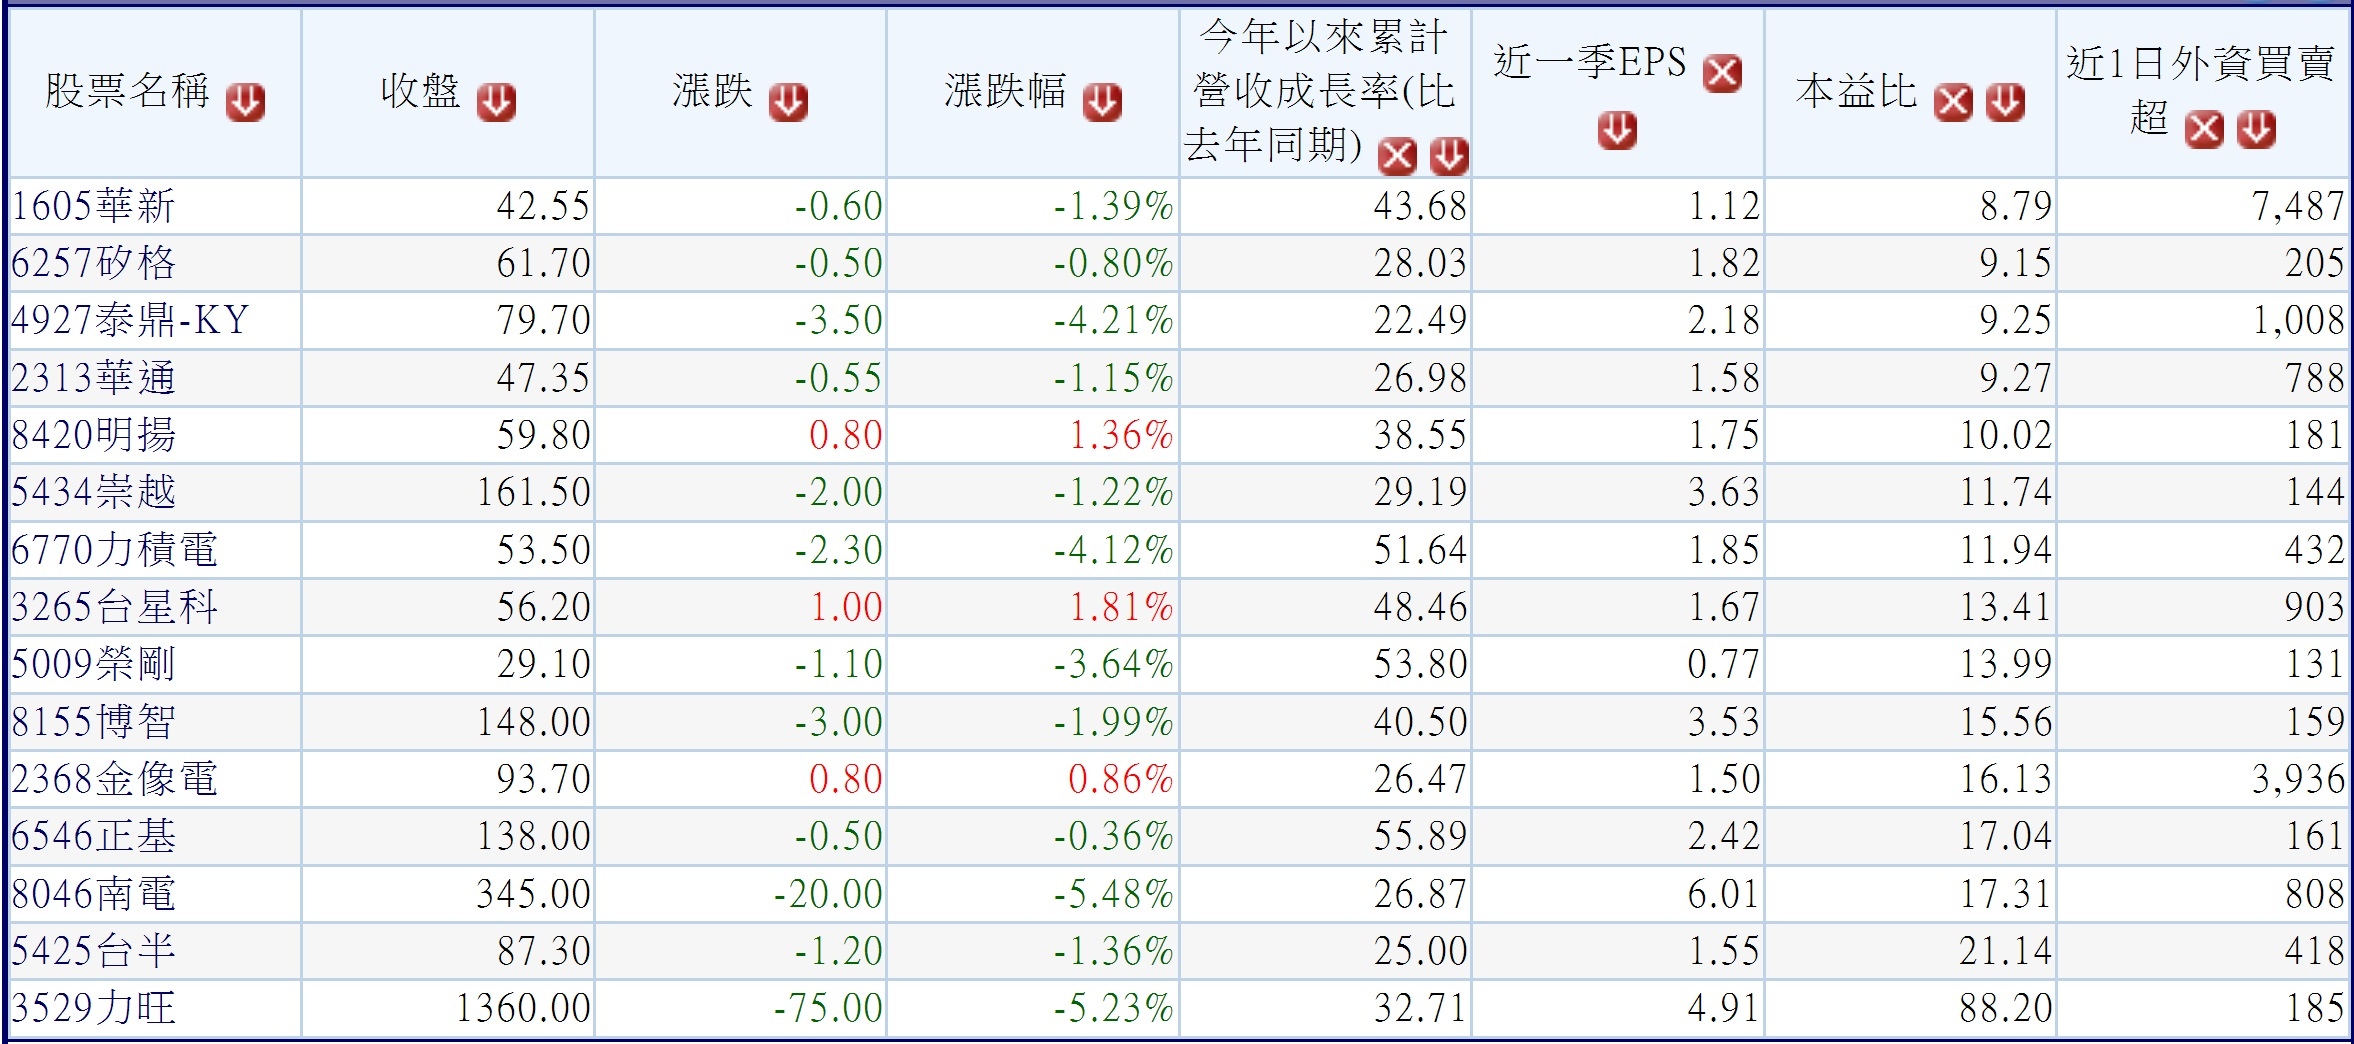
Task: Open stock 6770力積電 link
Action: click(x=114, y=550)
